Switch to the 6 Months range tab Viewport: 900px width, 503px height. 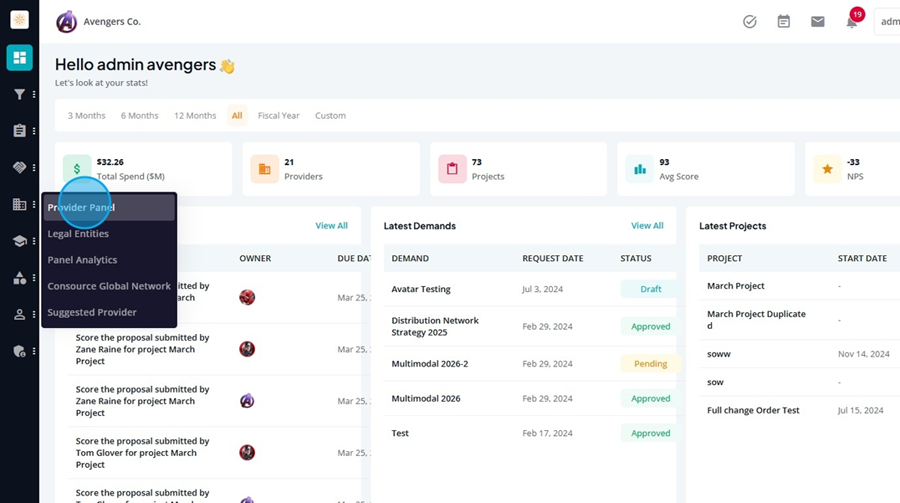point(139,115)
